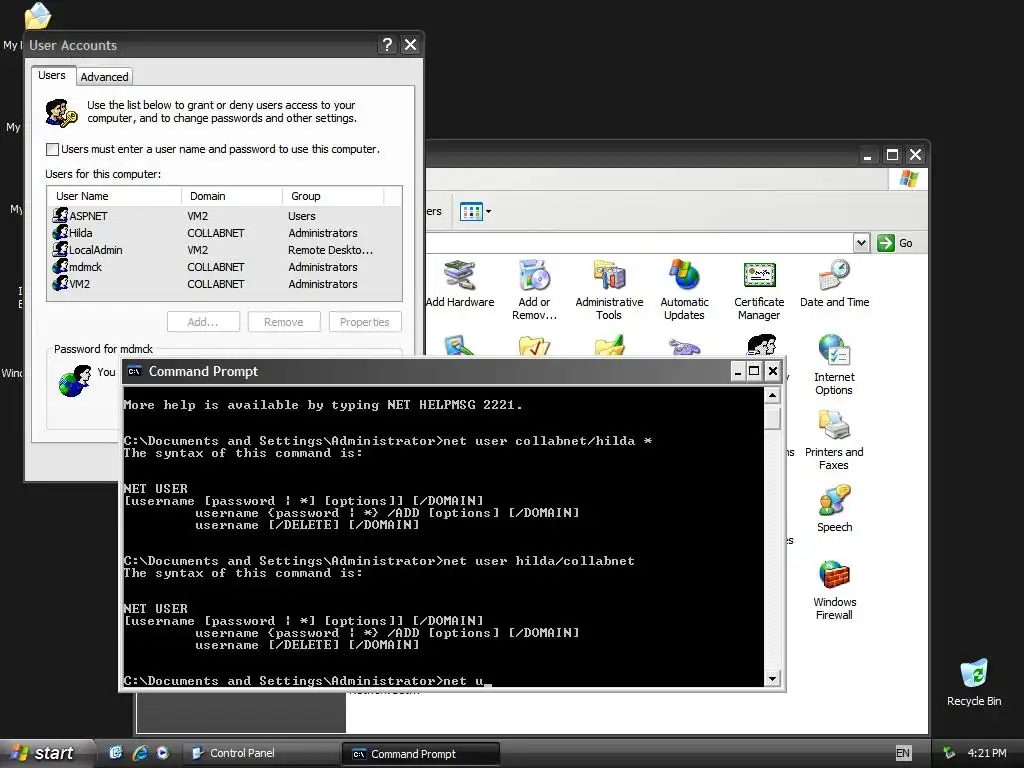Image resolution: width=1024 pixels, height=768 pixels.
Task: Select the VM2 user row
Action: click(x=224, y=283)
